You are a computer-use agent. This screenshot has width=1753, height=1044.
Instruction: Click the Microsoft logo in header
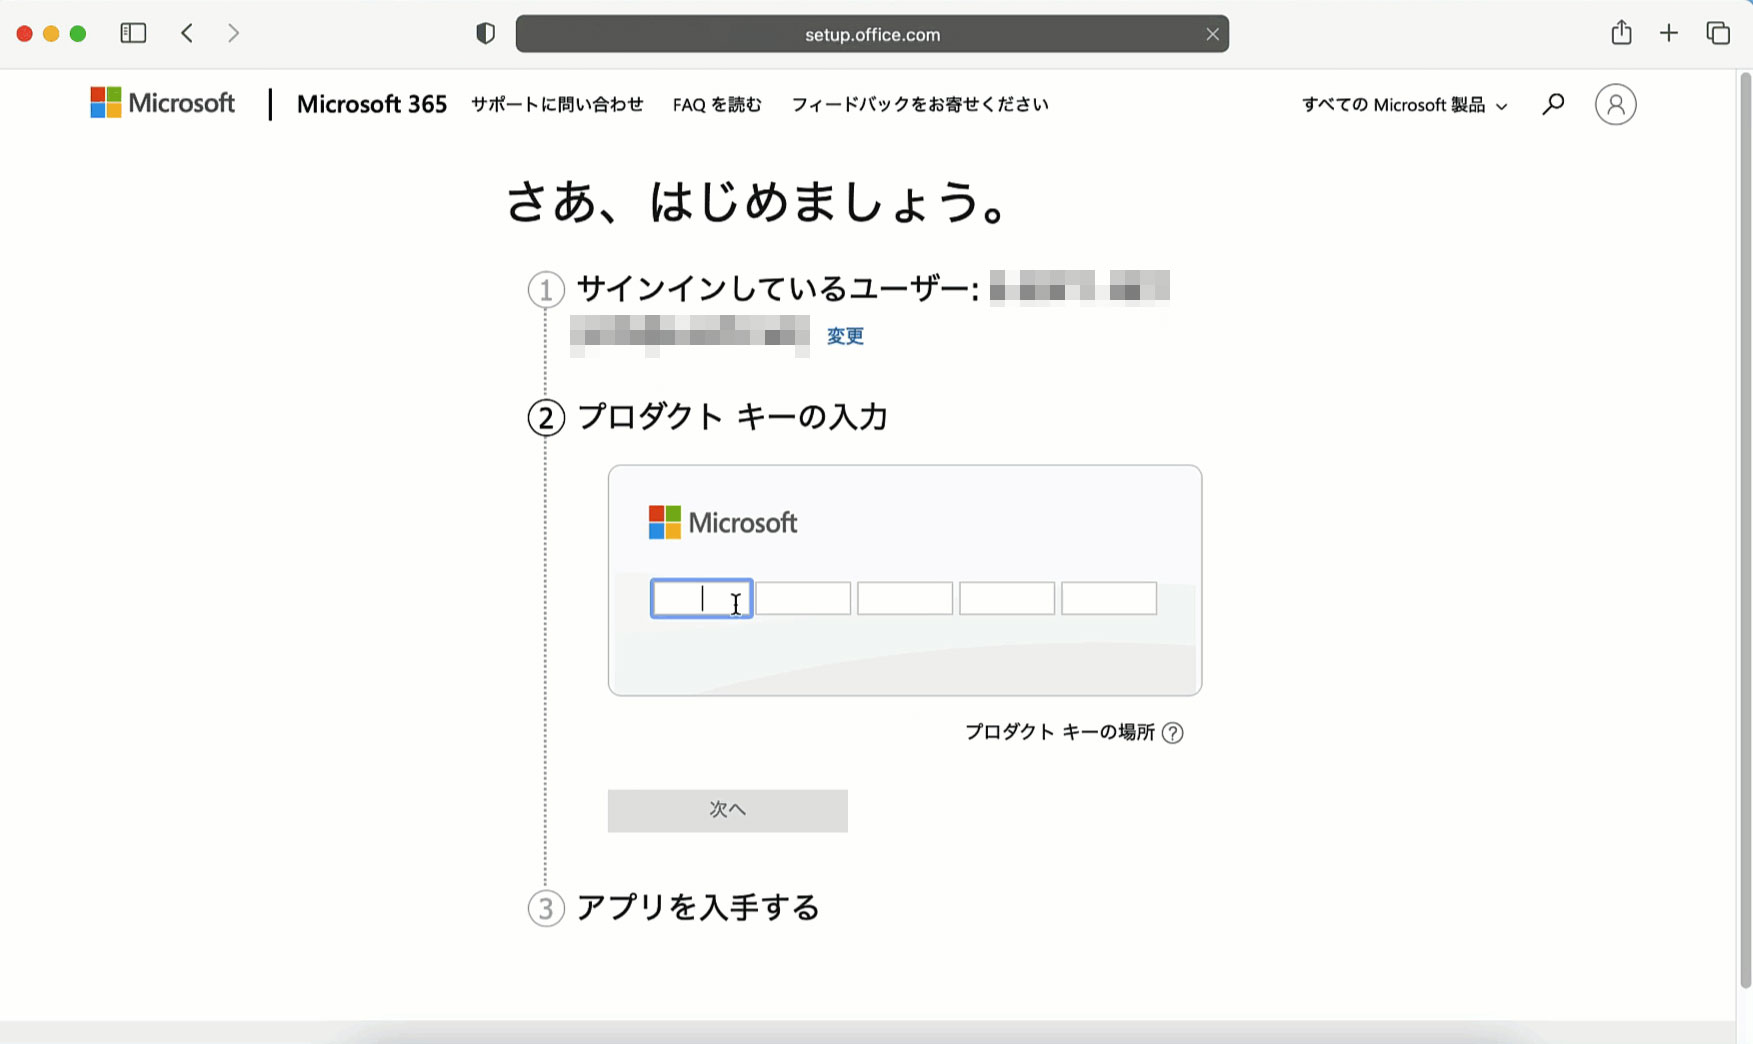pyautogui.click(x=162, y=103)
